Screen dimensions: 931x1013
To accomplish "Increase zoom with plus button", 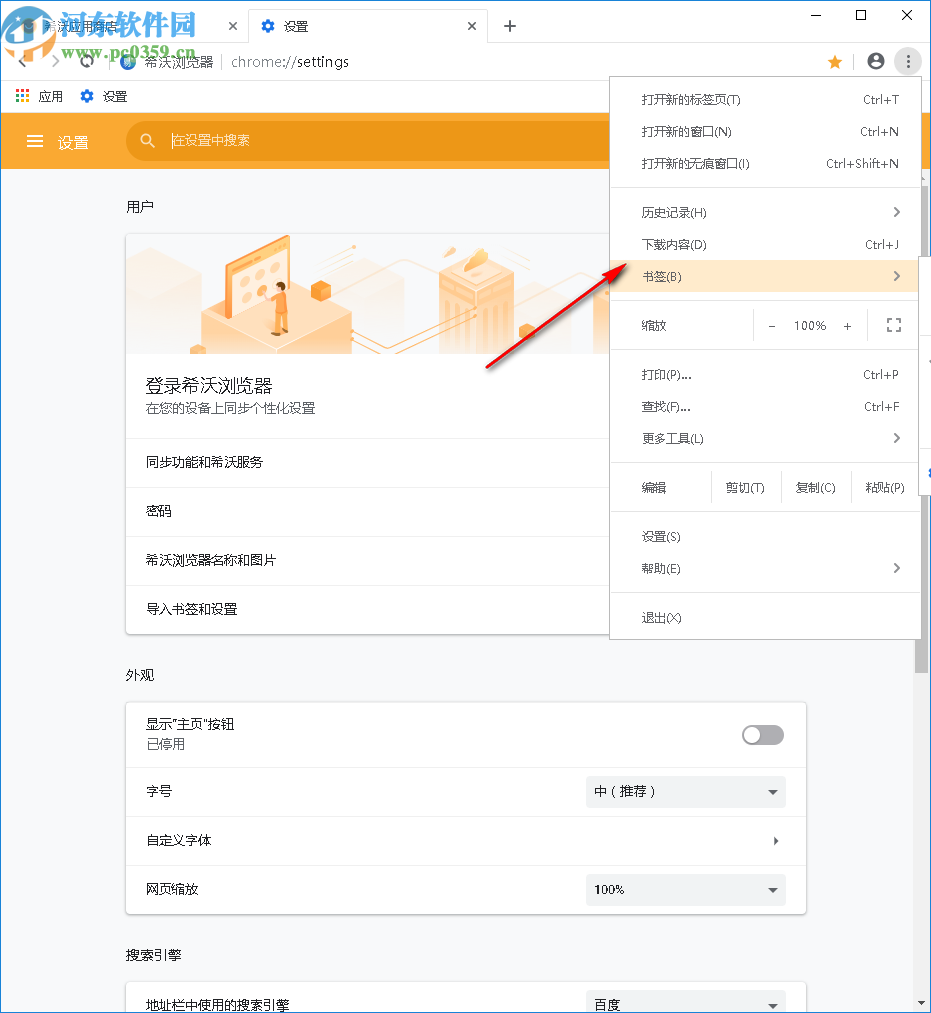I will (x=847, y=326).
